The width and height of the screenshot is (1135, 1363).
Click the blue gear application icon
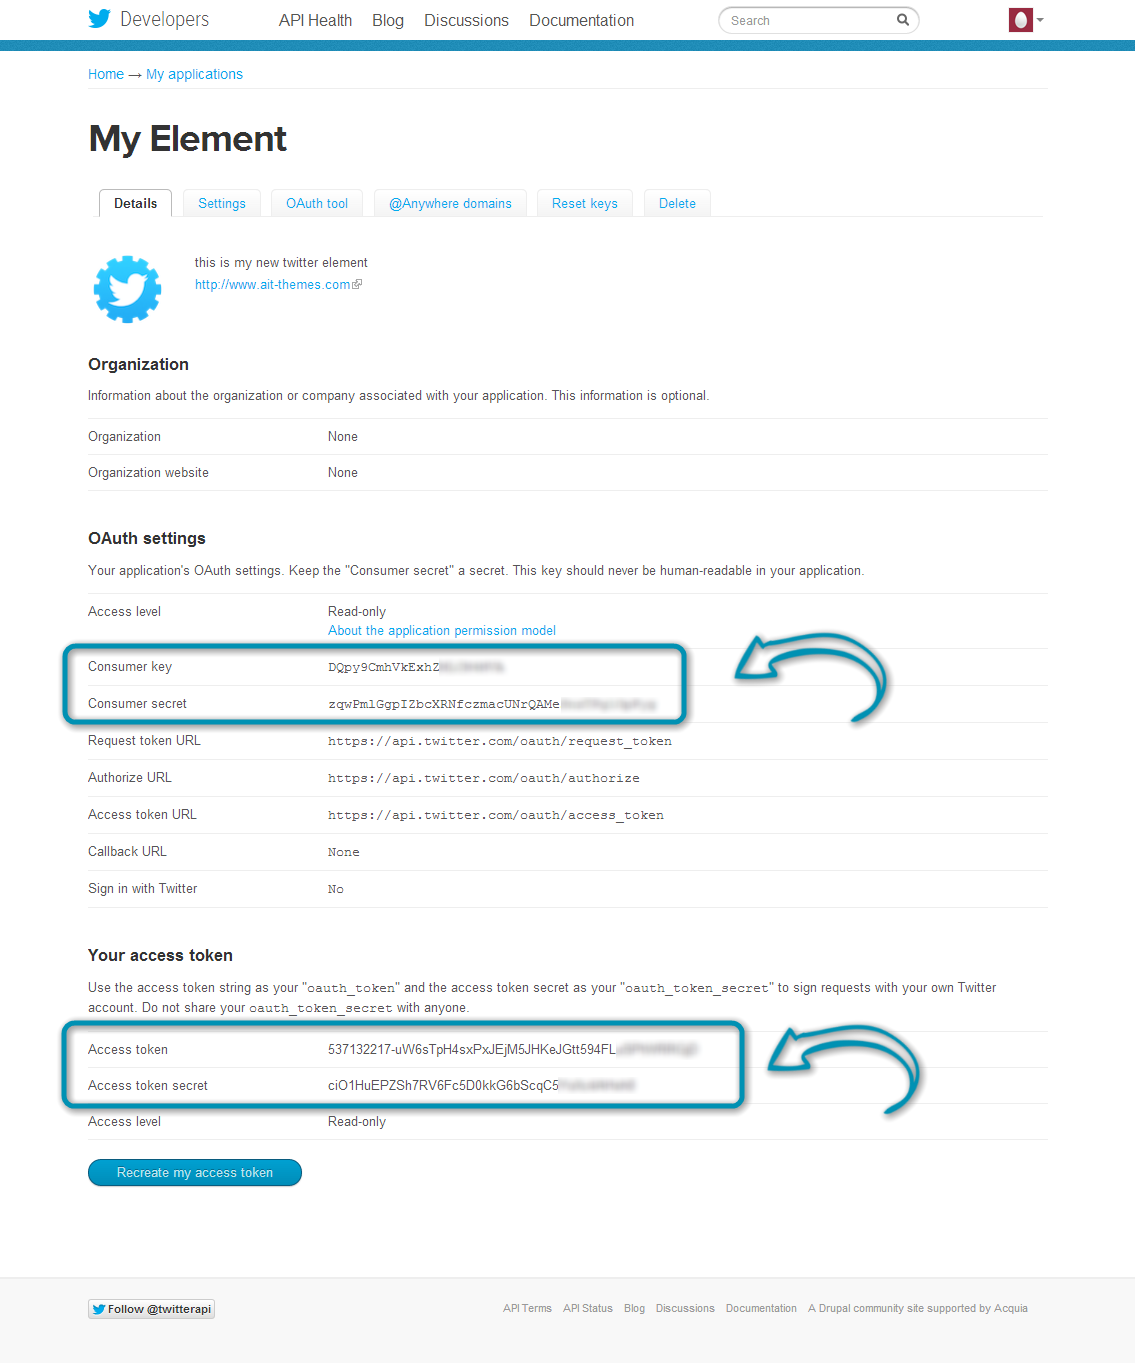[128, 289]
